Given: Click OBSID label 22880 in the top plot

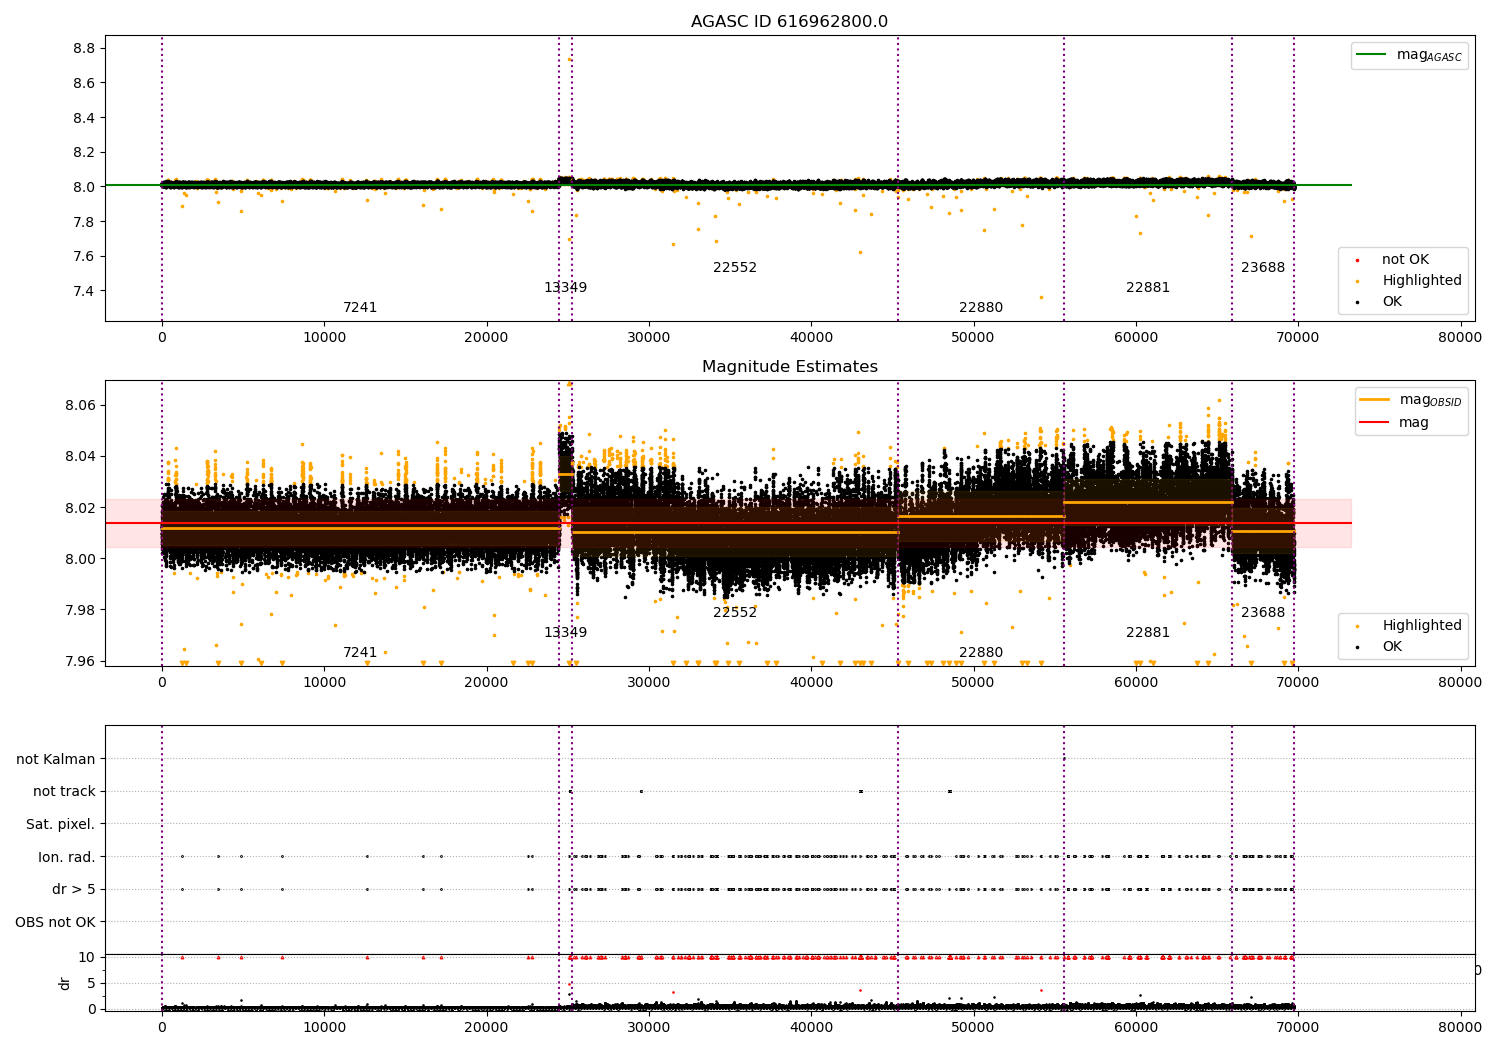Looking at the screenshot, I should tap(981, 307).
